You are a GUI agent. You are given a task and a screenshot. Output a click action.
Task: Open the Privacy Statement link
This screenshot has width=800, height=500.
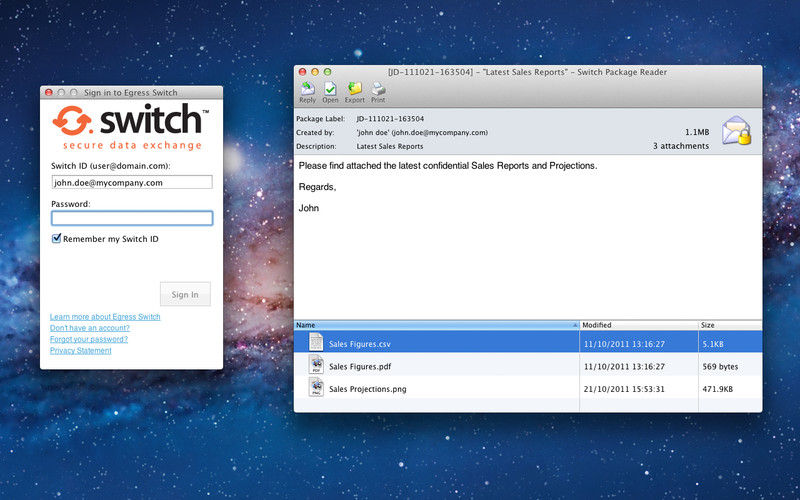click(x=81, y=351)
